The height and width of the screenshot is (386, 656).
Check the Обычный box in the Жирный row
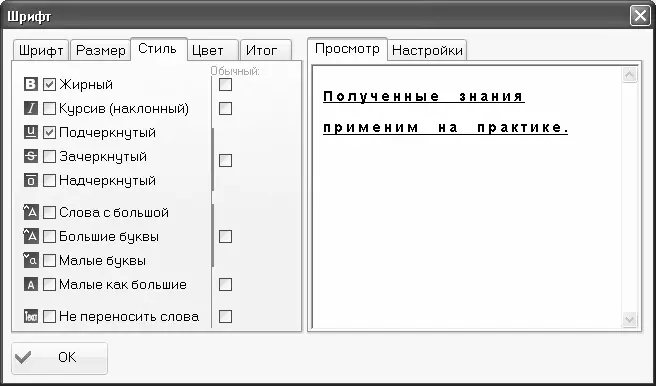click(226, 84)
